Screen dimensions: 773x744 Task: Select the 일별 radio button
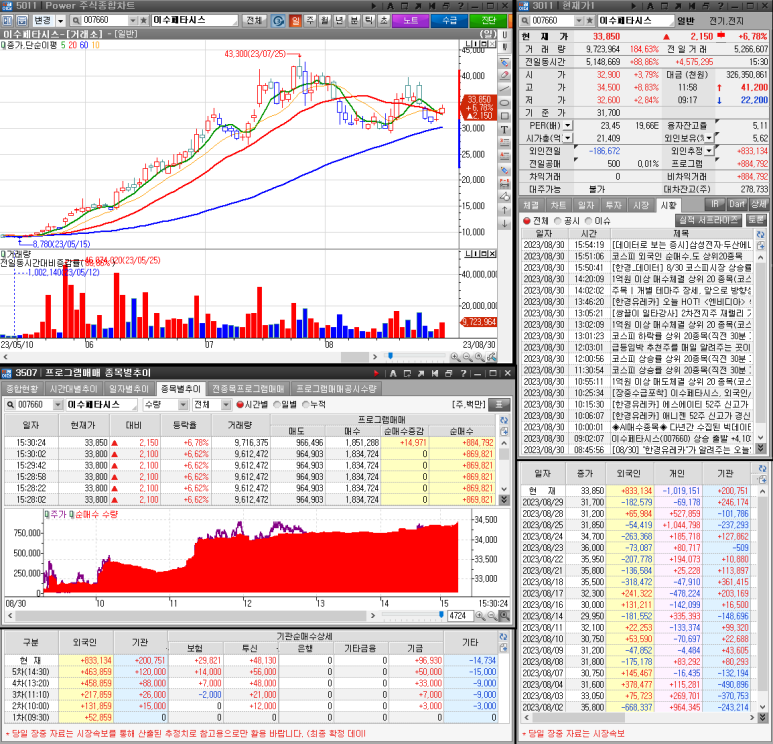[277, 405]
